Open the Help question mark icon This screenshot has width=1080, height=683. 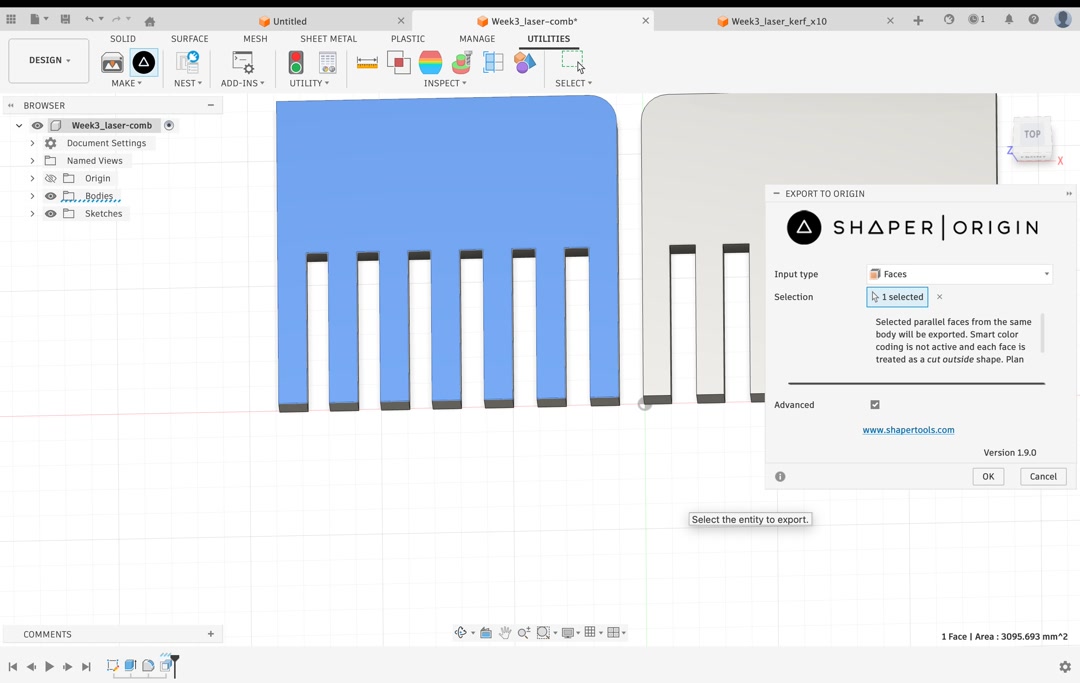coord(1033,20)
